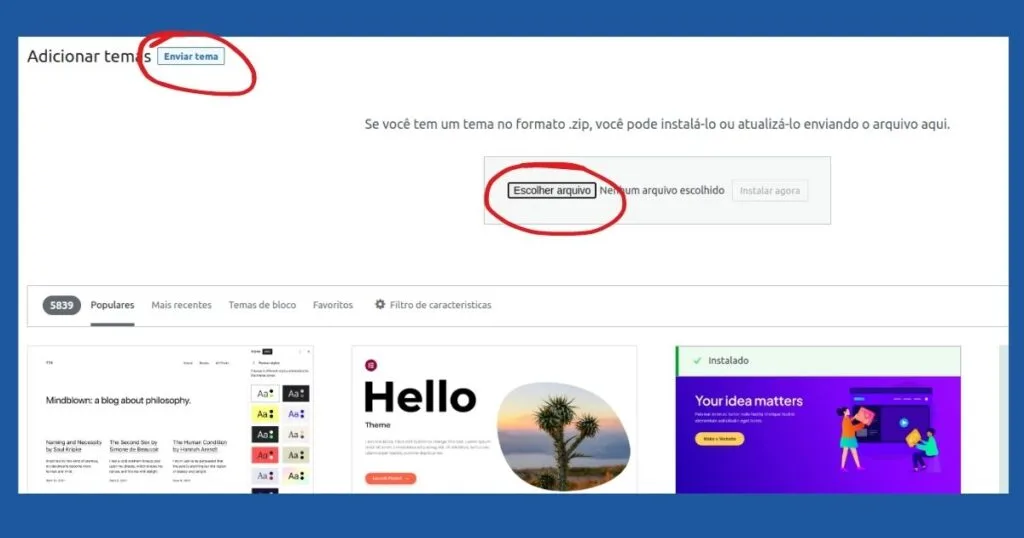Click the Nenhum arquivo escolhido label
1024x538 pixels.
pyautogui.click(x=662, y=191)
